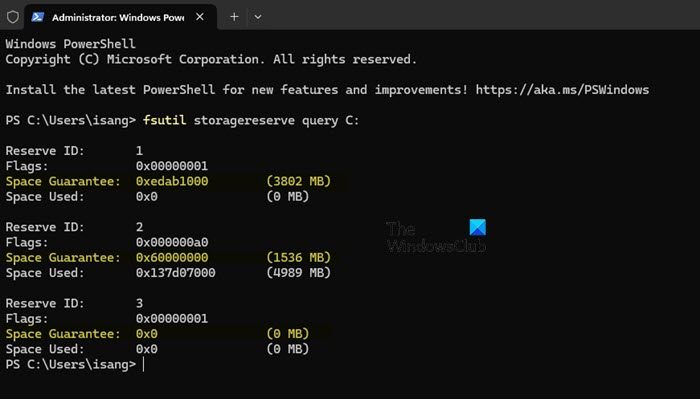Click the fsutil command word
This screenshot has width=700, height=399.
click(x=164, y=121)
